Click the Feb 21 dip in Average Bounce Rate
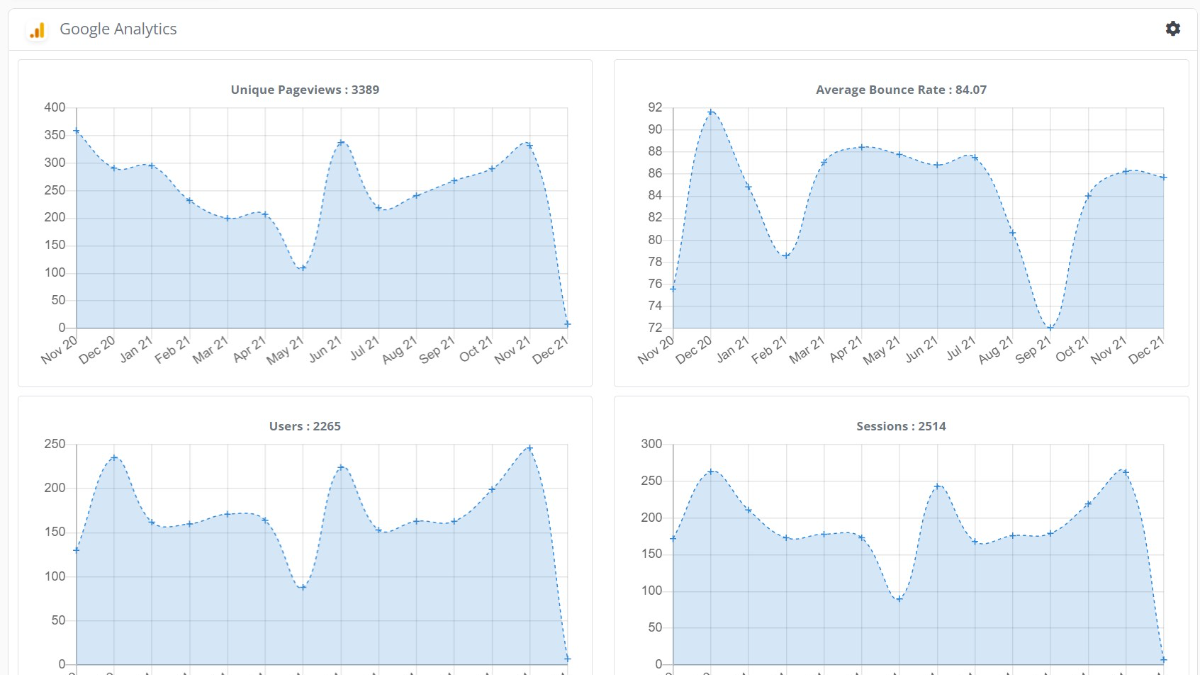 [x=786, y=256]
